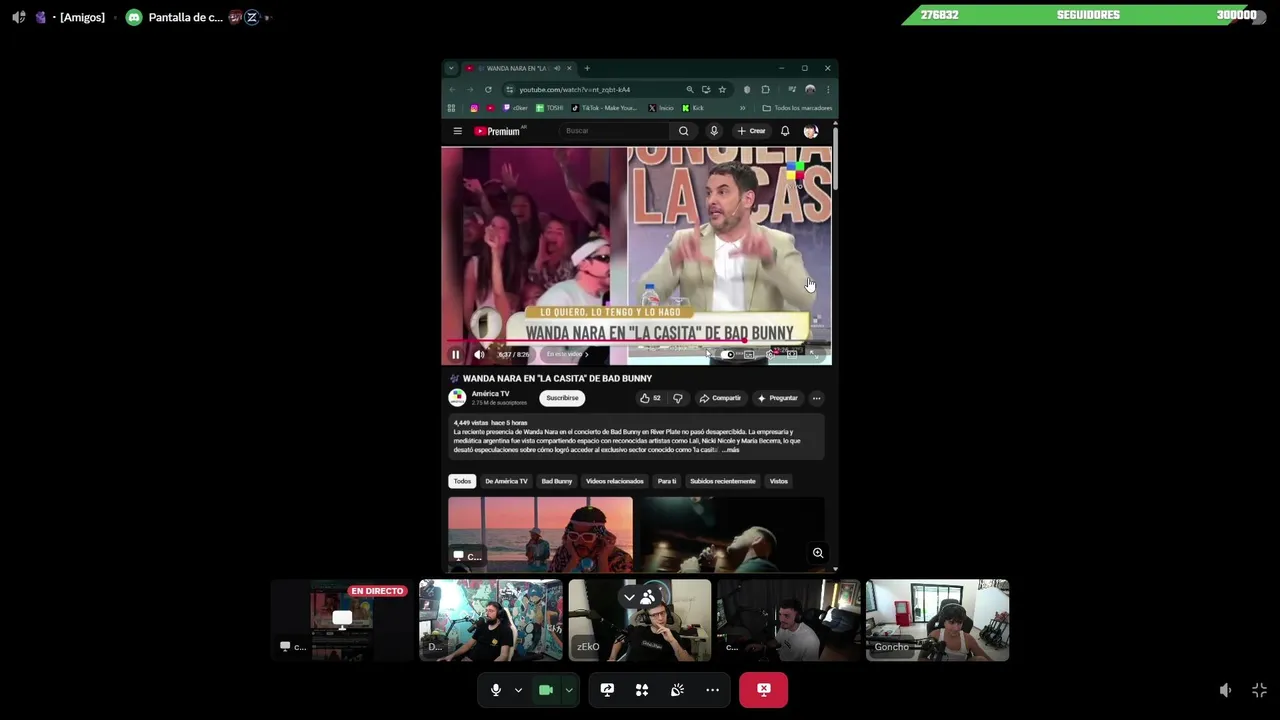
Task: Click the red YouTube progress bar
Action: tap(594, 341)
